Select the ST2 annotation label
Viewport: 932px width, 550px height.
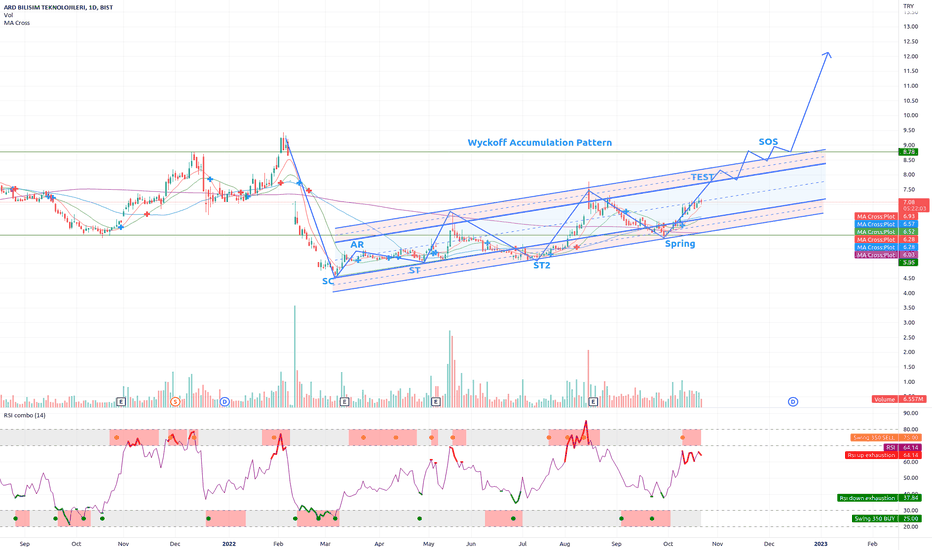pos(541,265)
